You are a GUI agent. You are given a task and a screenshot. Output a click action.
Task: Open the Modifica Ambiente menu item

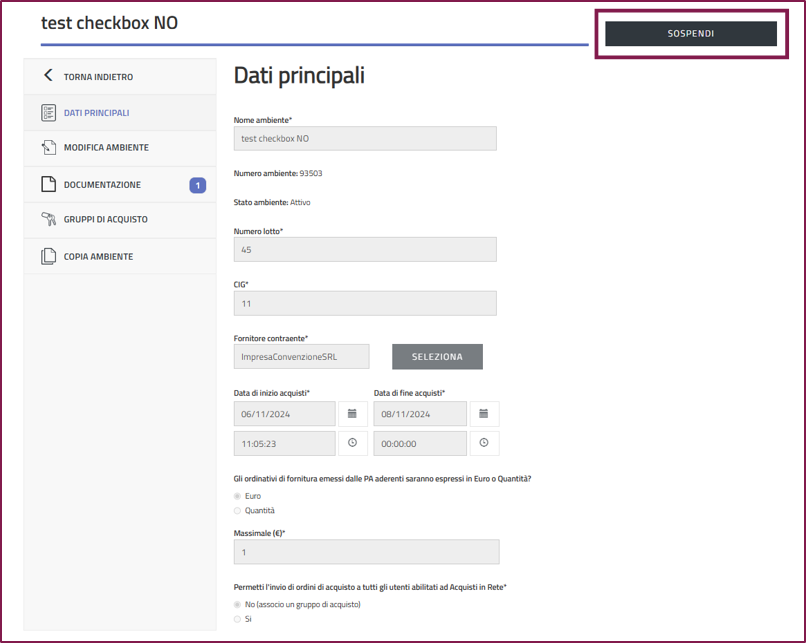click(x=106, y=148)
